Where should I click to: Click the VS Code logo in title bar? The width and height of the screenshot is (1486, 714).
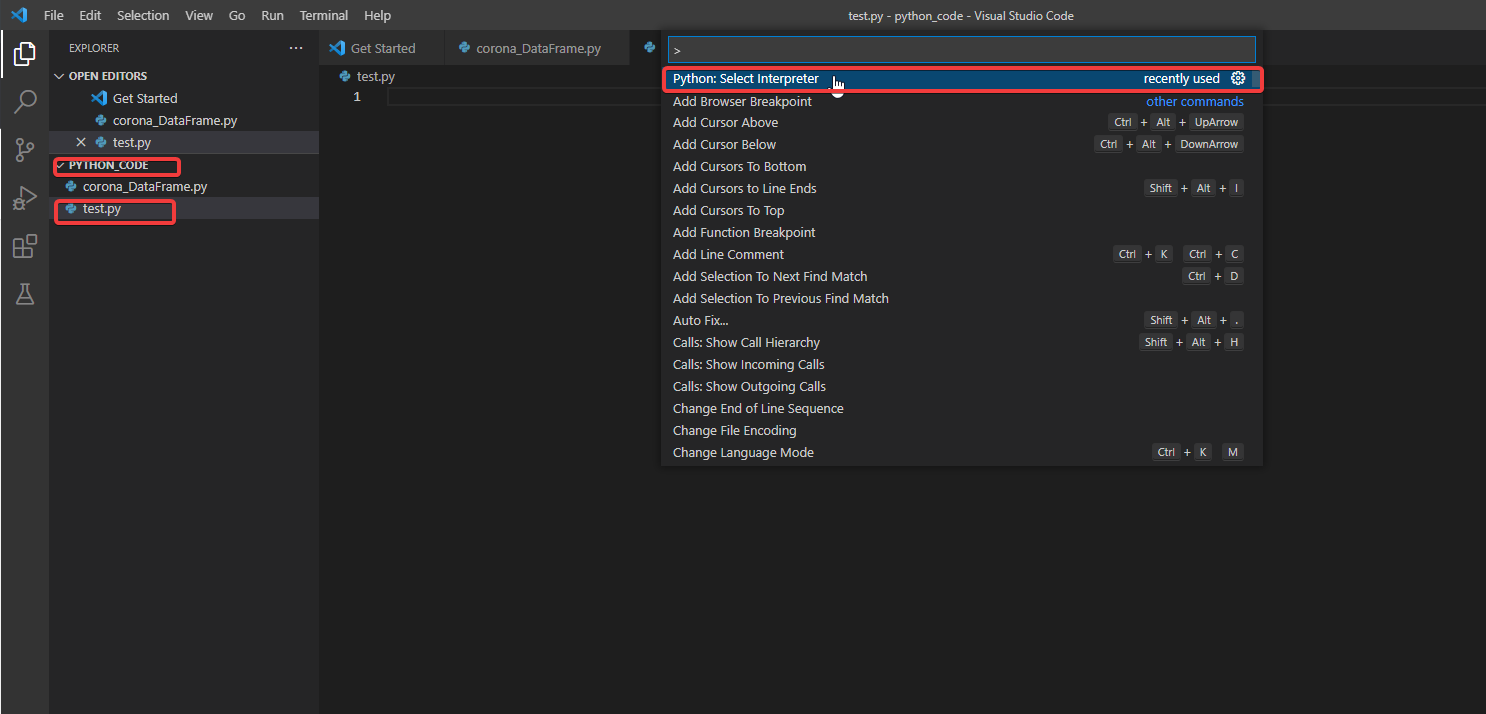point(19,15)
